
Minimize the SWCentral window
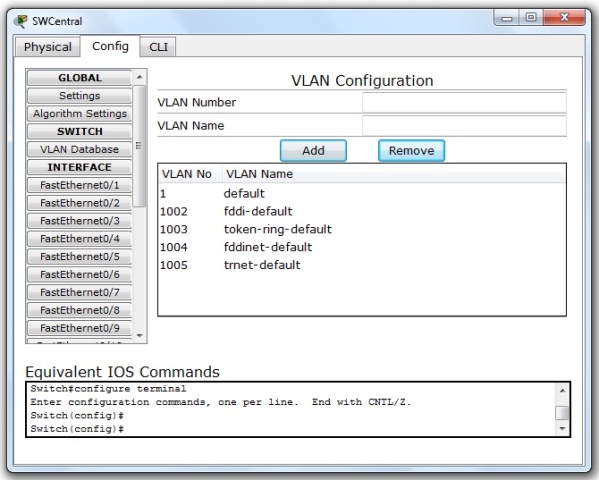coord(507,18)
